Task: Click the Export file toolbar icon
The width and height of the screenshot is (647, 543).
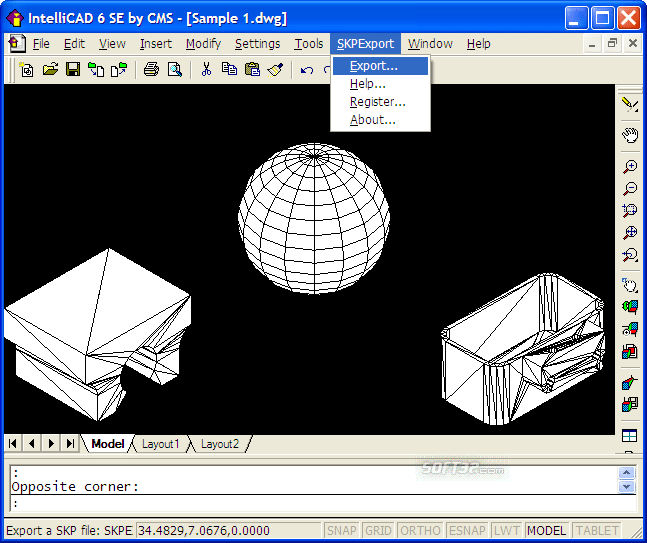Action: point(119,69)
